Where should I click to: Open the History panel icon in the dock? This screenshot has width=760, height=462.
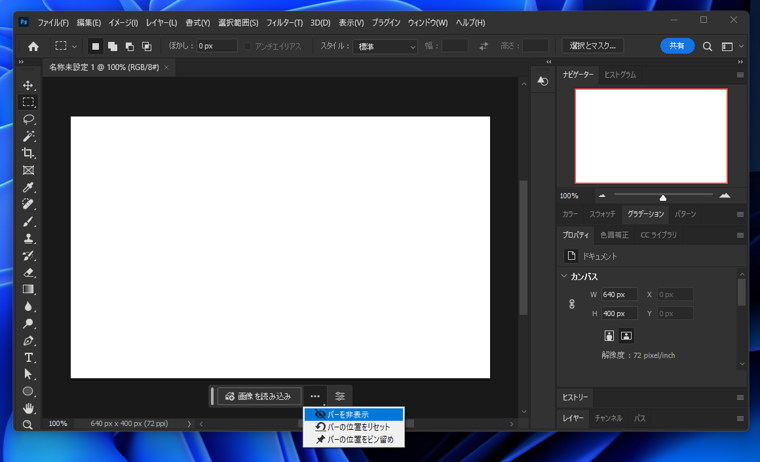point(543,81)
